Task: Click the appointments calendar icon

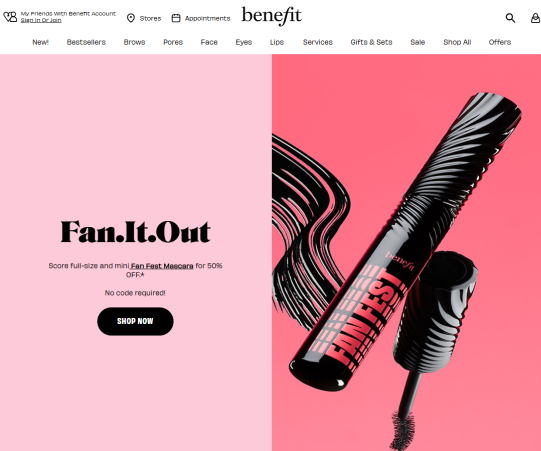Action: [176, 18]
